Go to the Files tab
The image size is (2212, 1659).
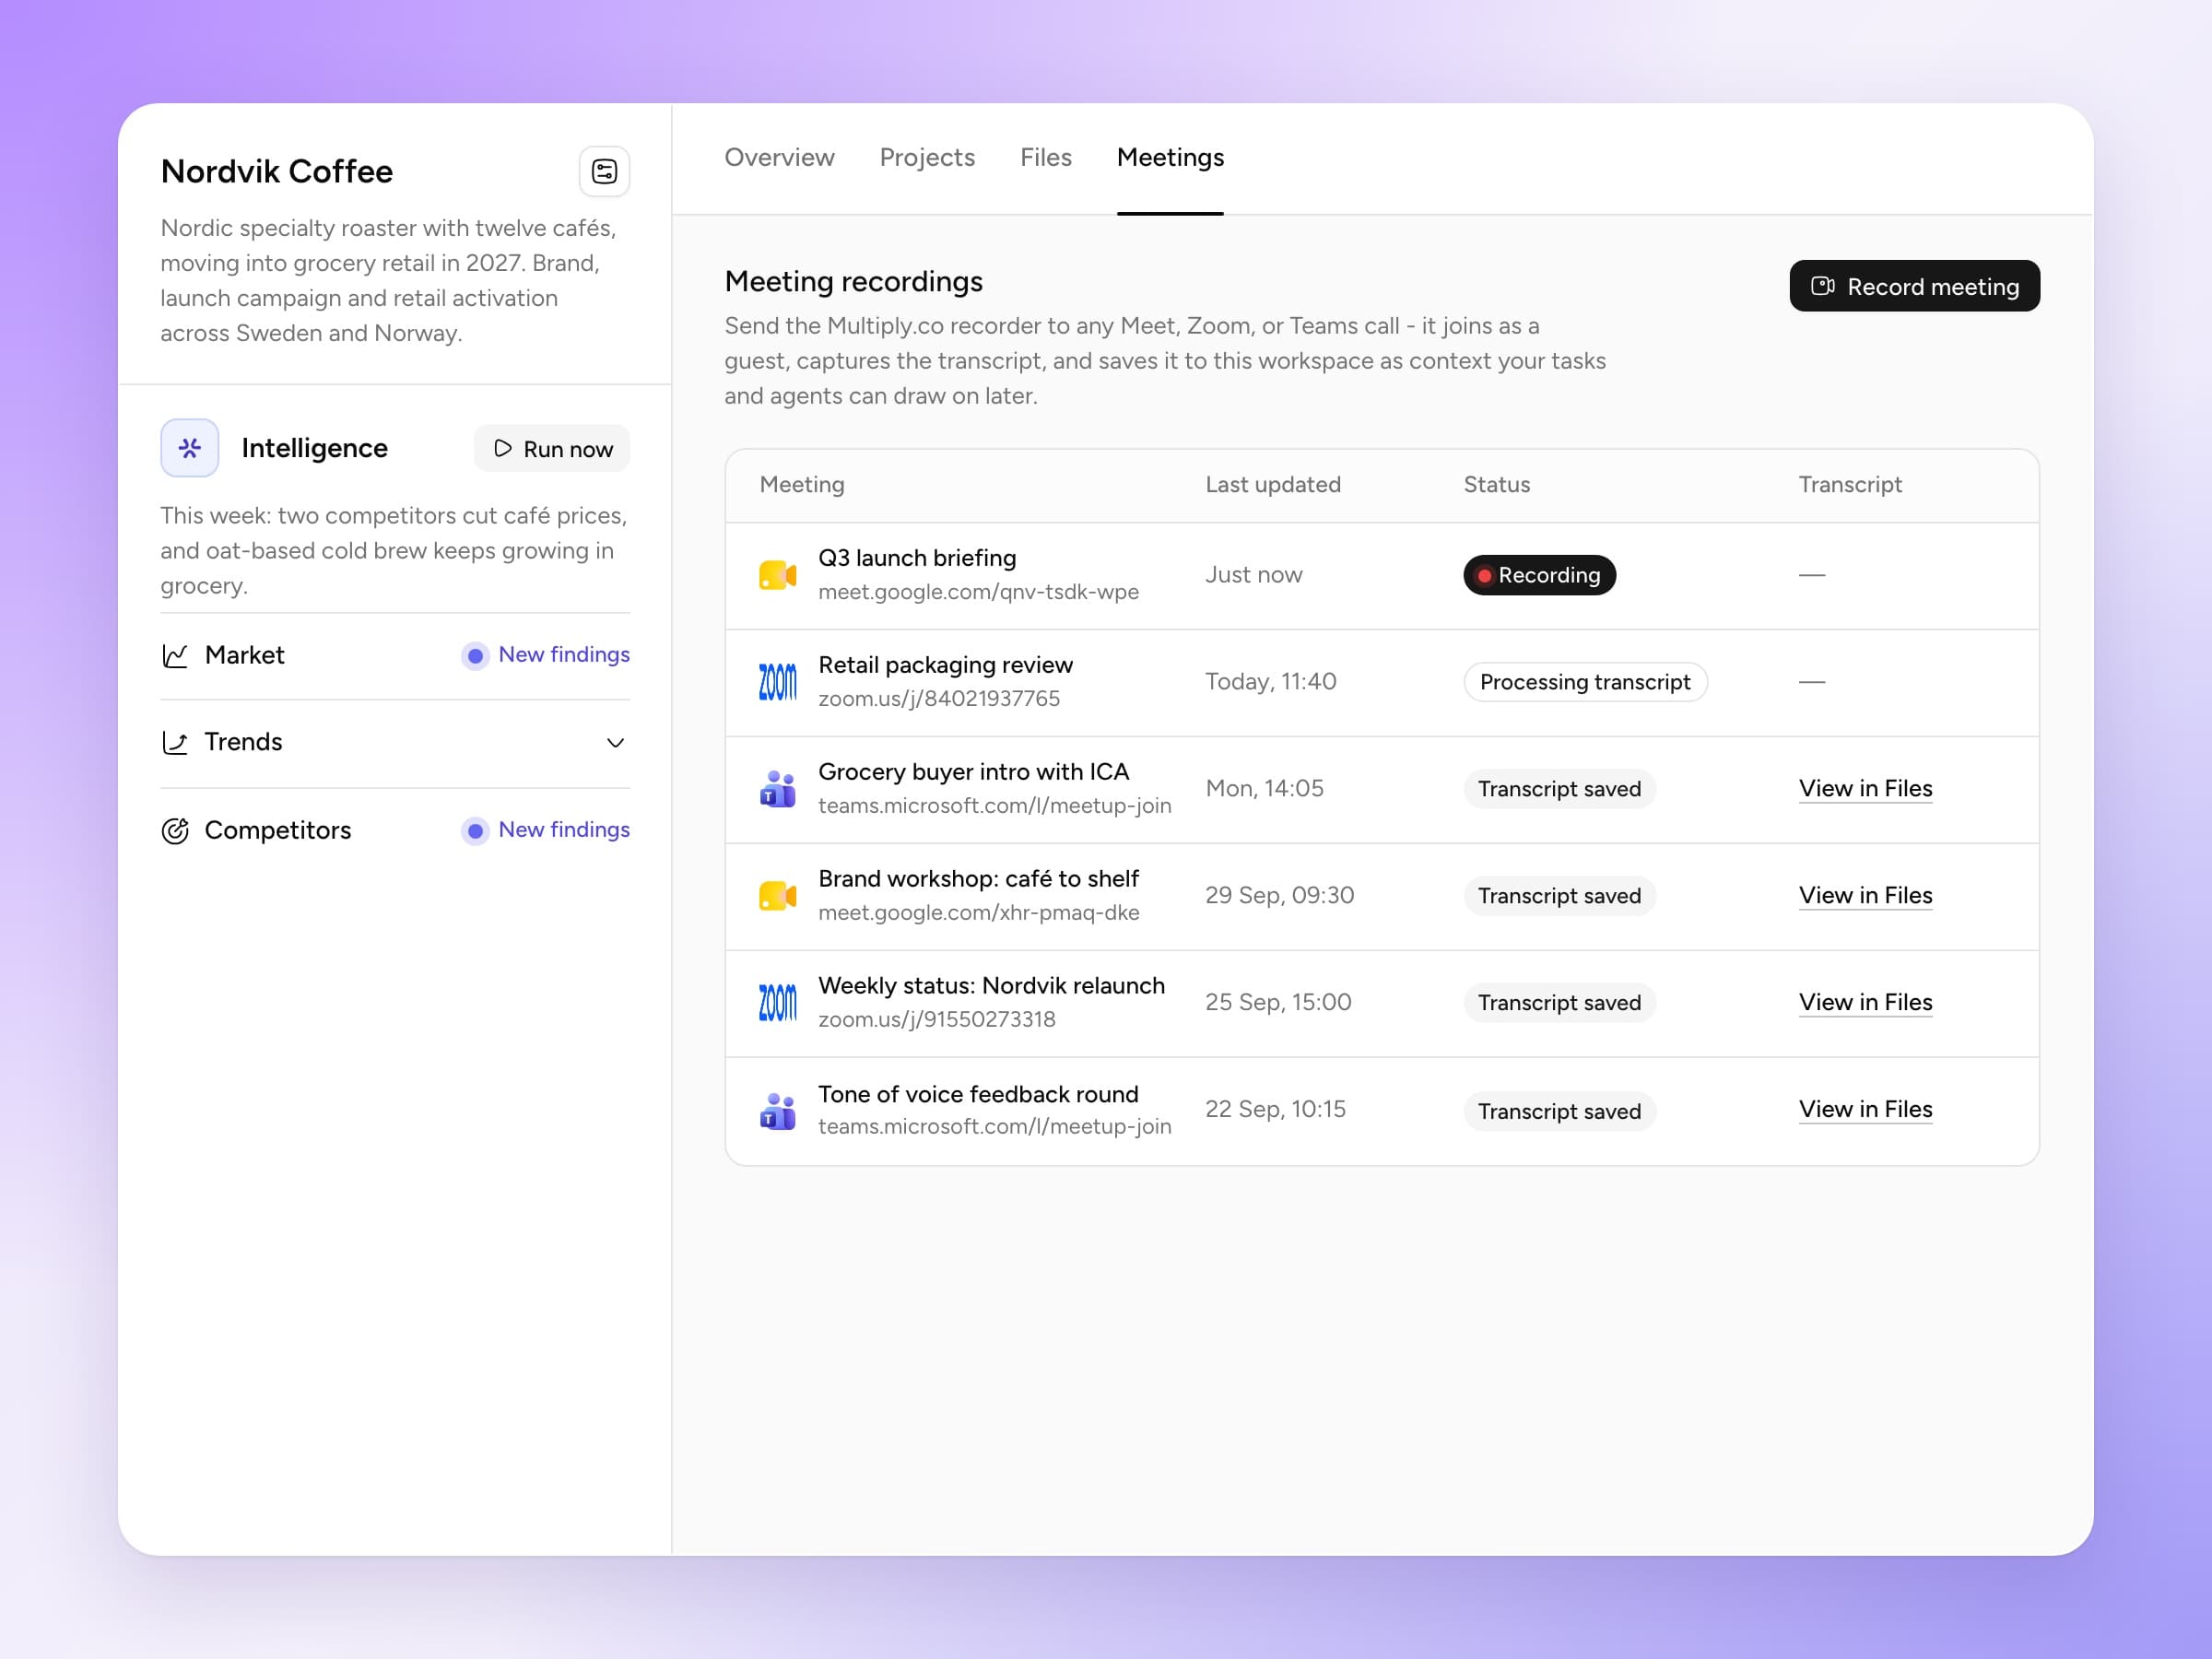pyautogui.click(x=1045, y=157)
